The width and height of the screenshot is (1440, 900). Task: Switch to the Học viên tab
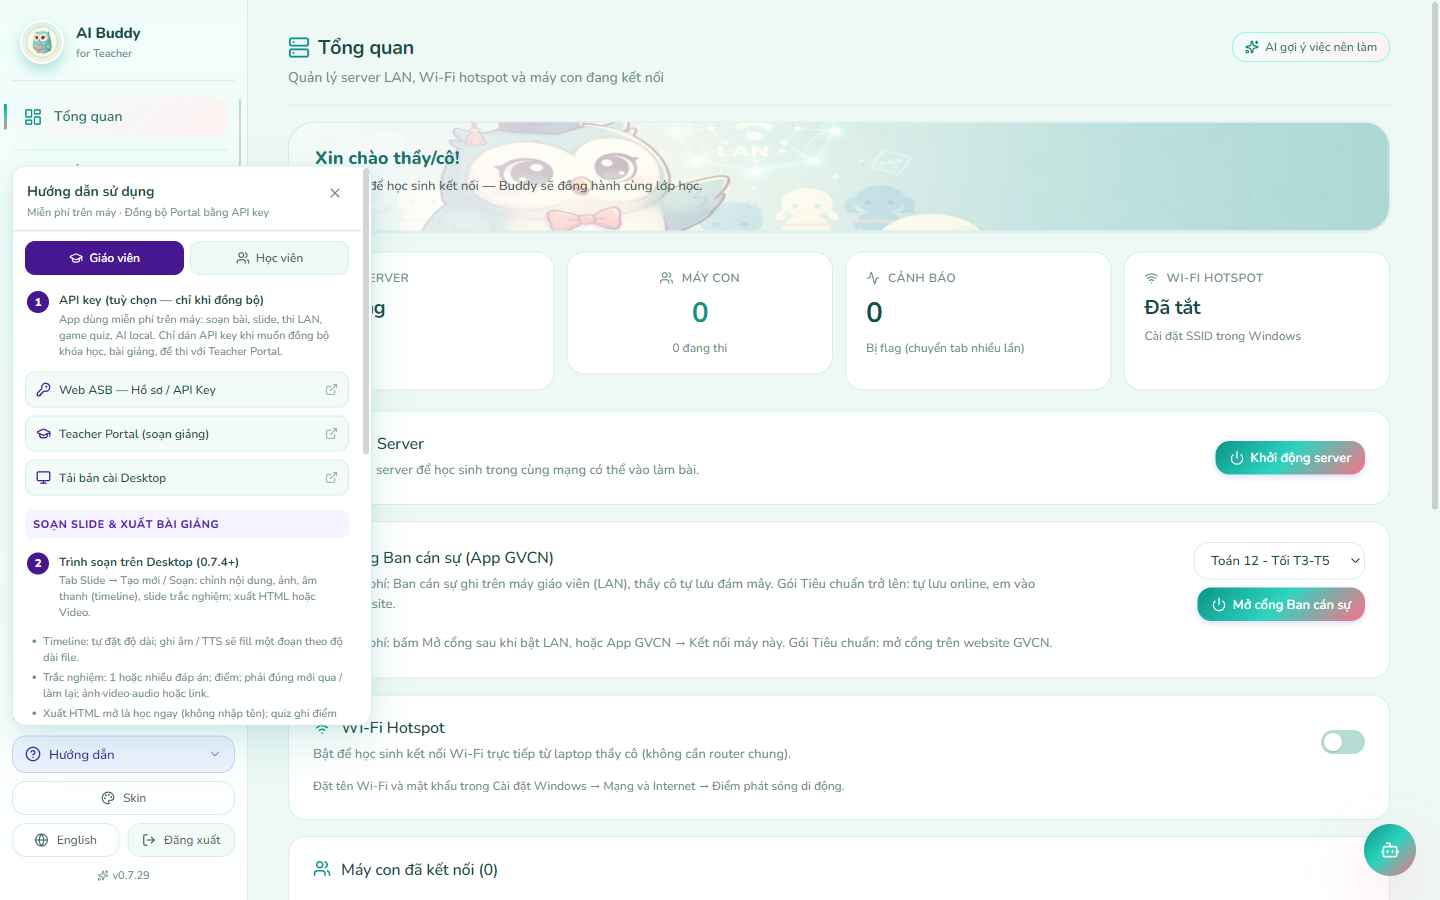269,258
